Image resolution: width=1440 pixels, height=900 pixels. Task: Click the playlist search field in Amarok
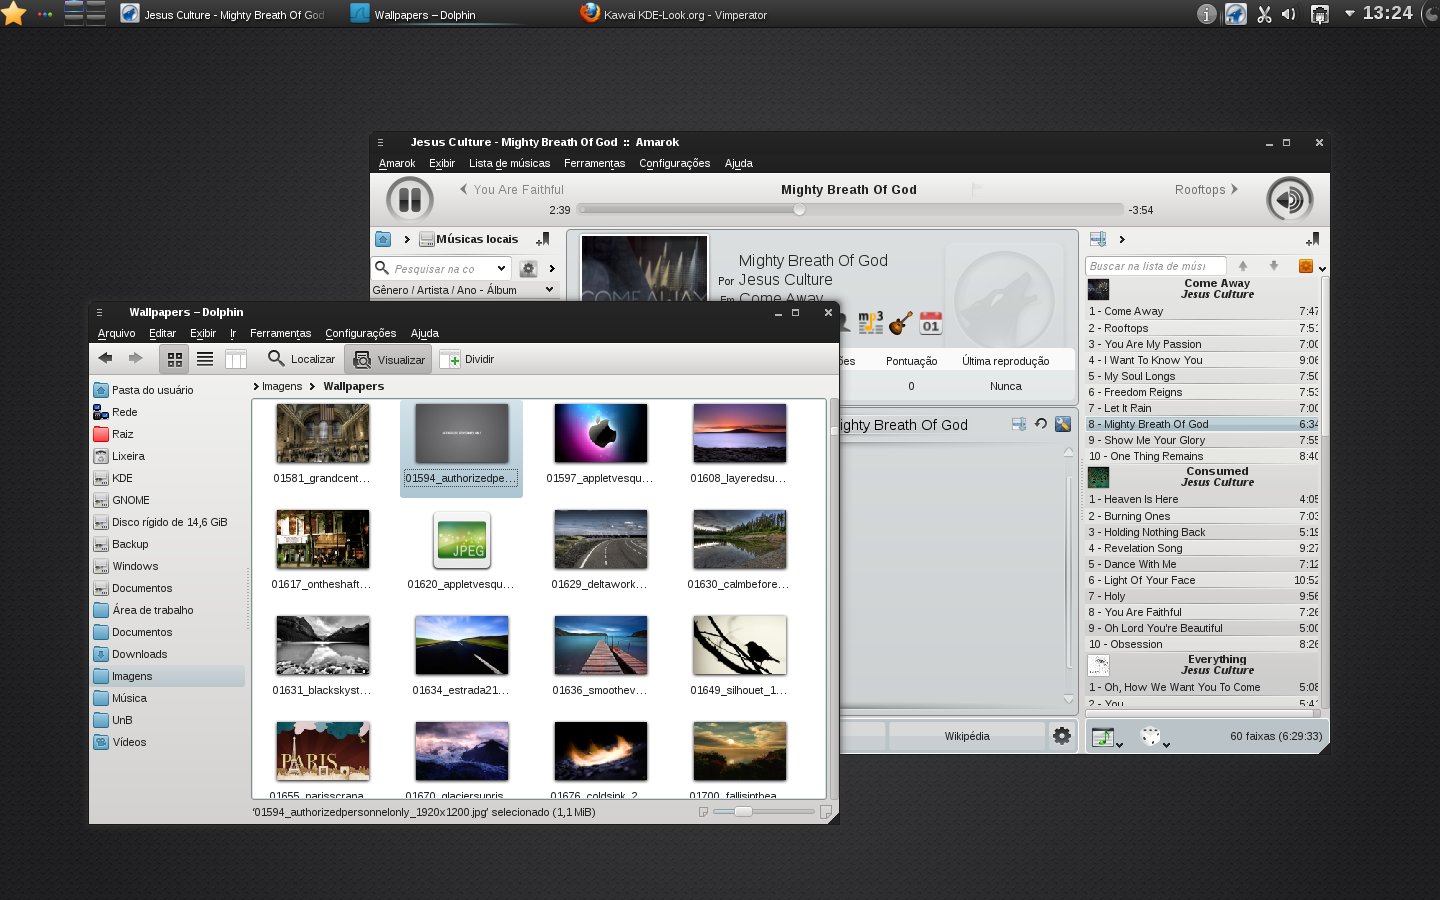[x=1155, y=266]
